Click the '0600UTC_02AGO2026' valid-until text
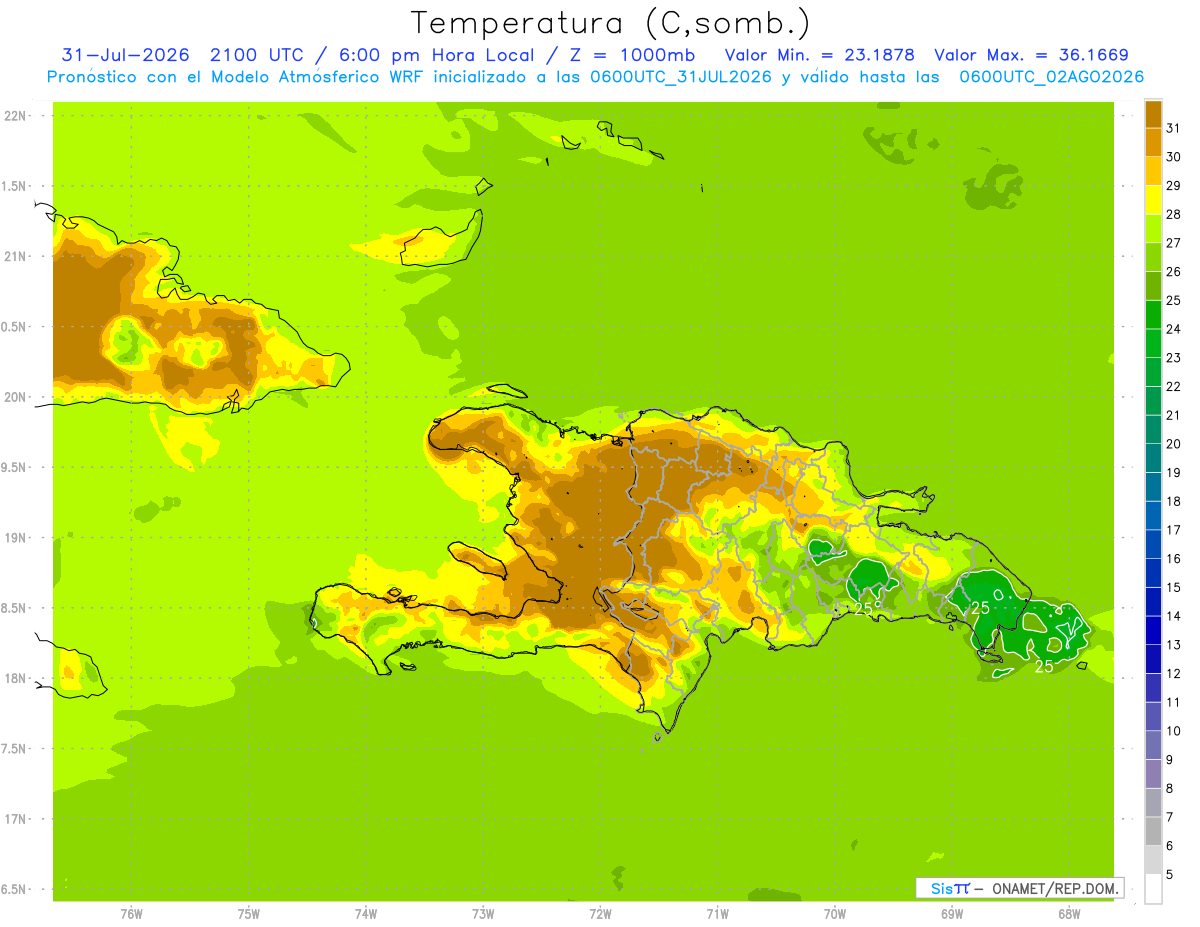The width and height of the screenshot is (1200, 927). pyautogui.click(x=1052, y=77)
